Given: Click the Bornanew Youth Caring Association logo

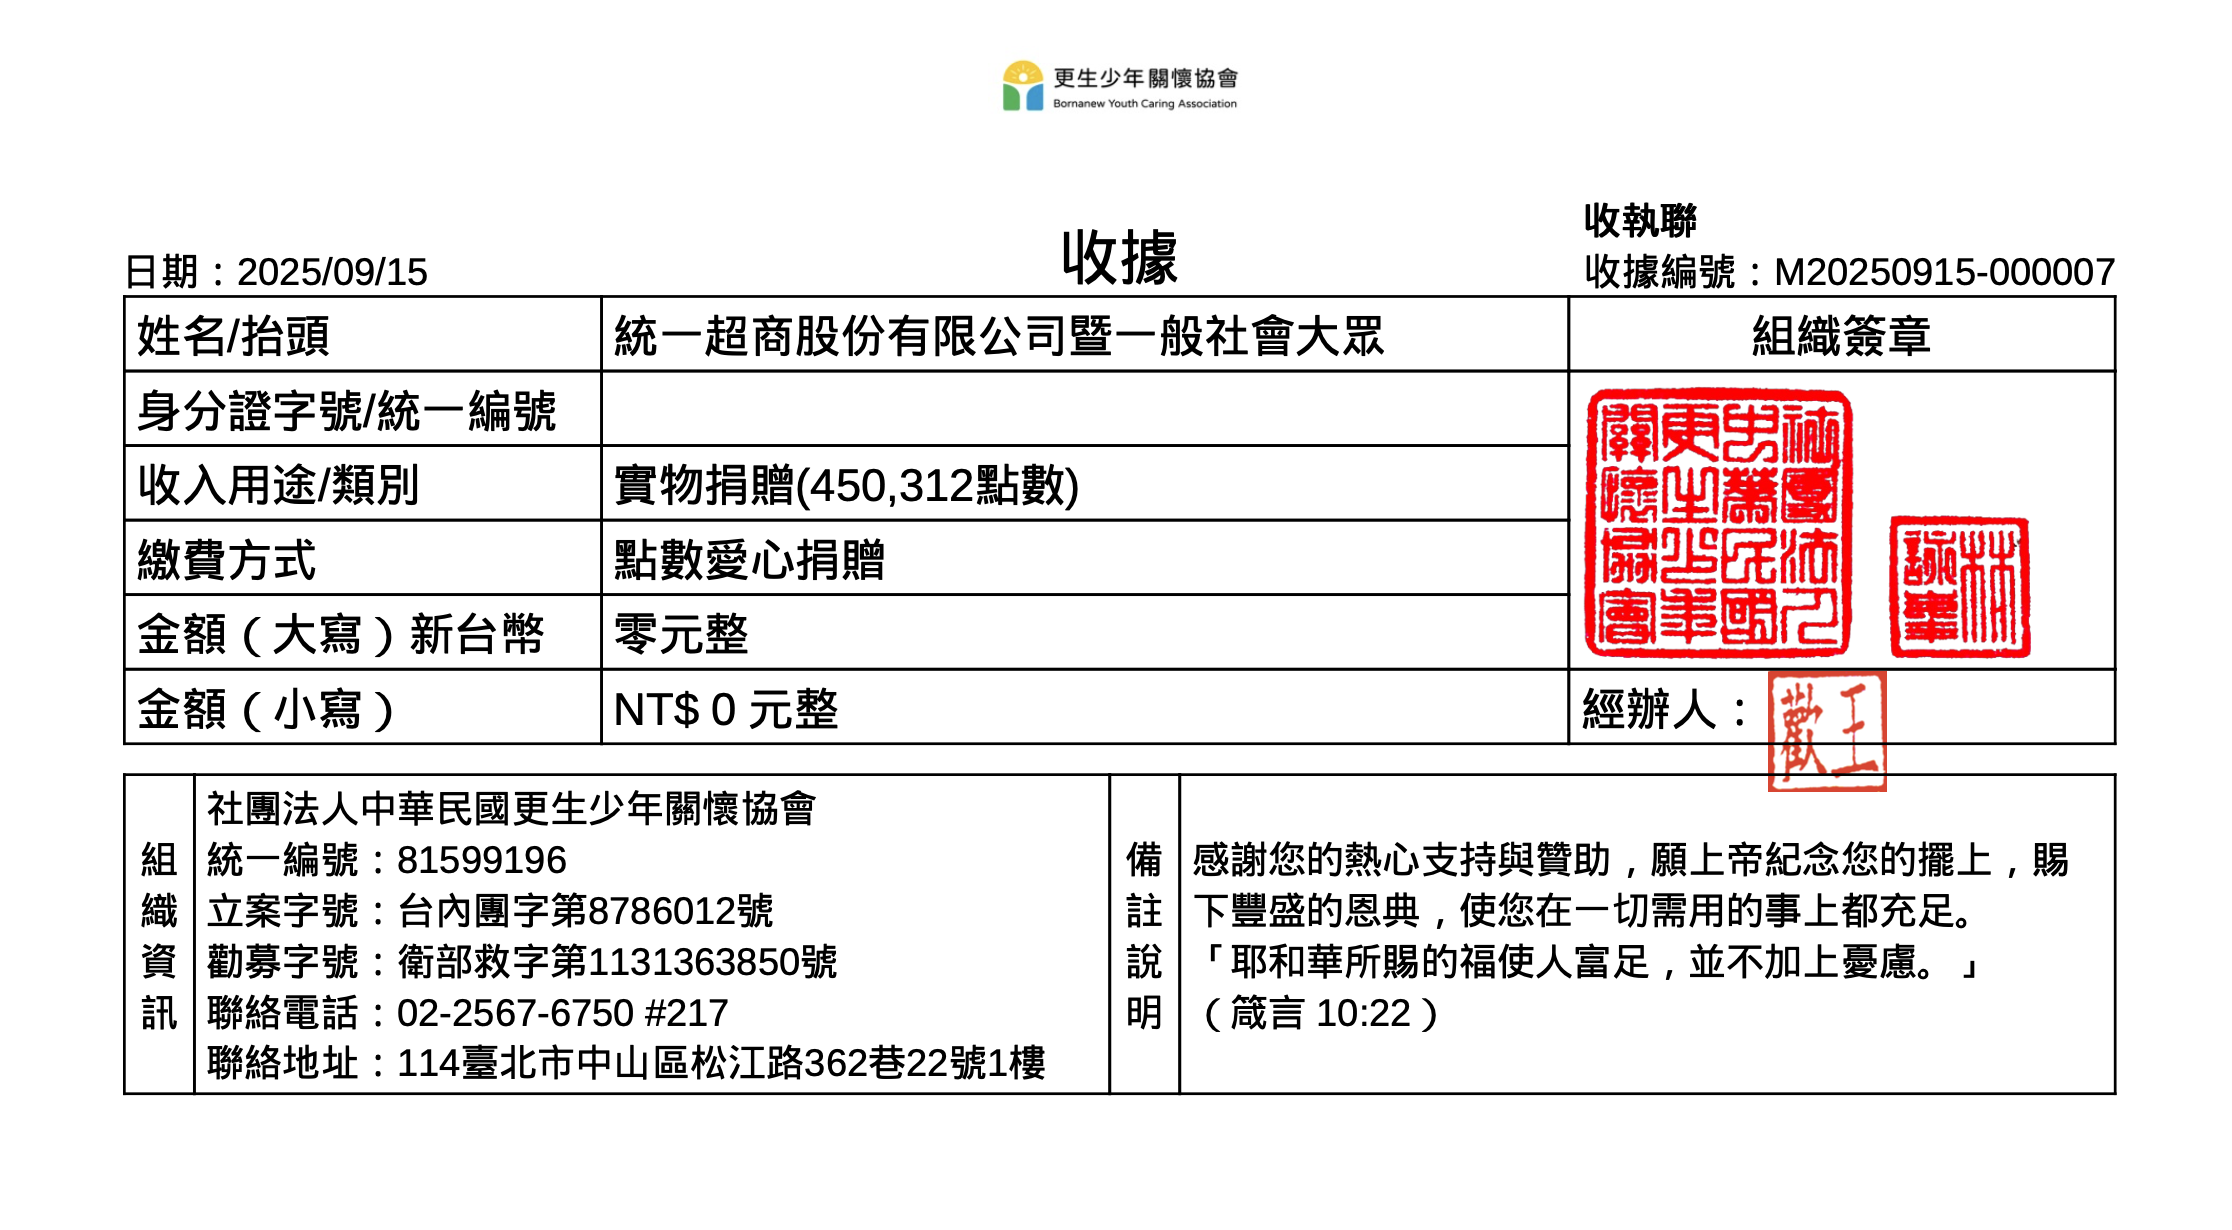Looking at the screenshot, I should pyautogui.click(x=1120, y=87).
